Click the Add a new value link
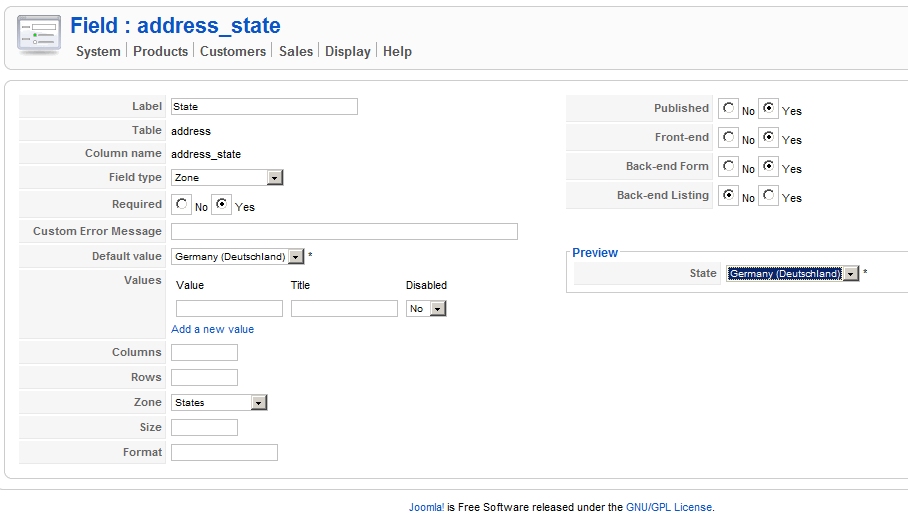 [213, 329]
